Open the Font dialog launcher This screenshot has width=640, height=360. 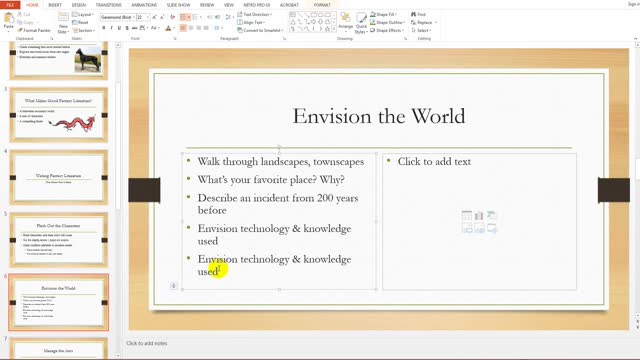175,39
